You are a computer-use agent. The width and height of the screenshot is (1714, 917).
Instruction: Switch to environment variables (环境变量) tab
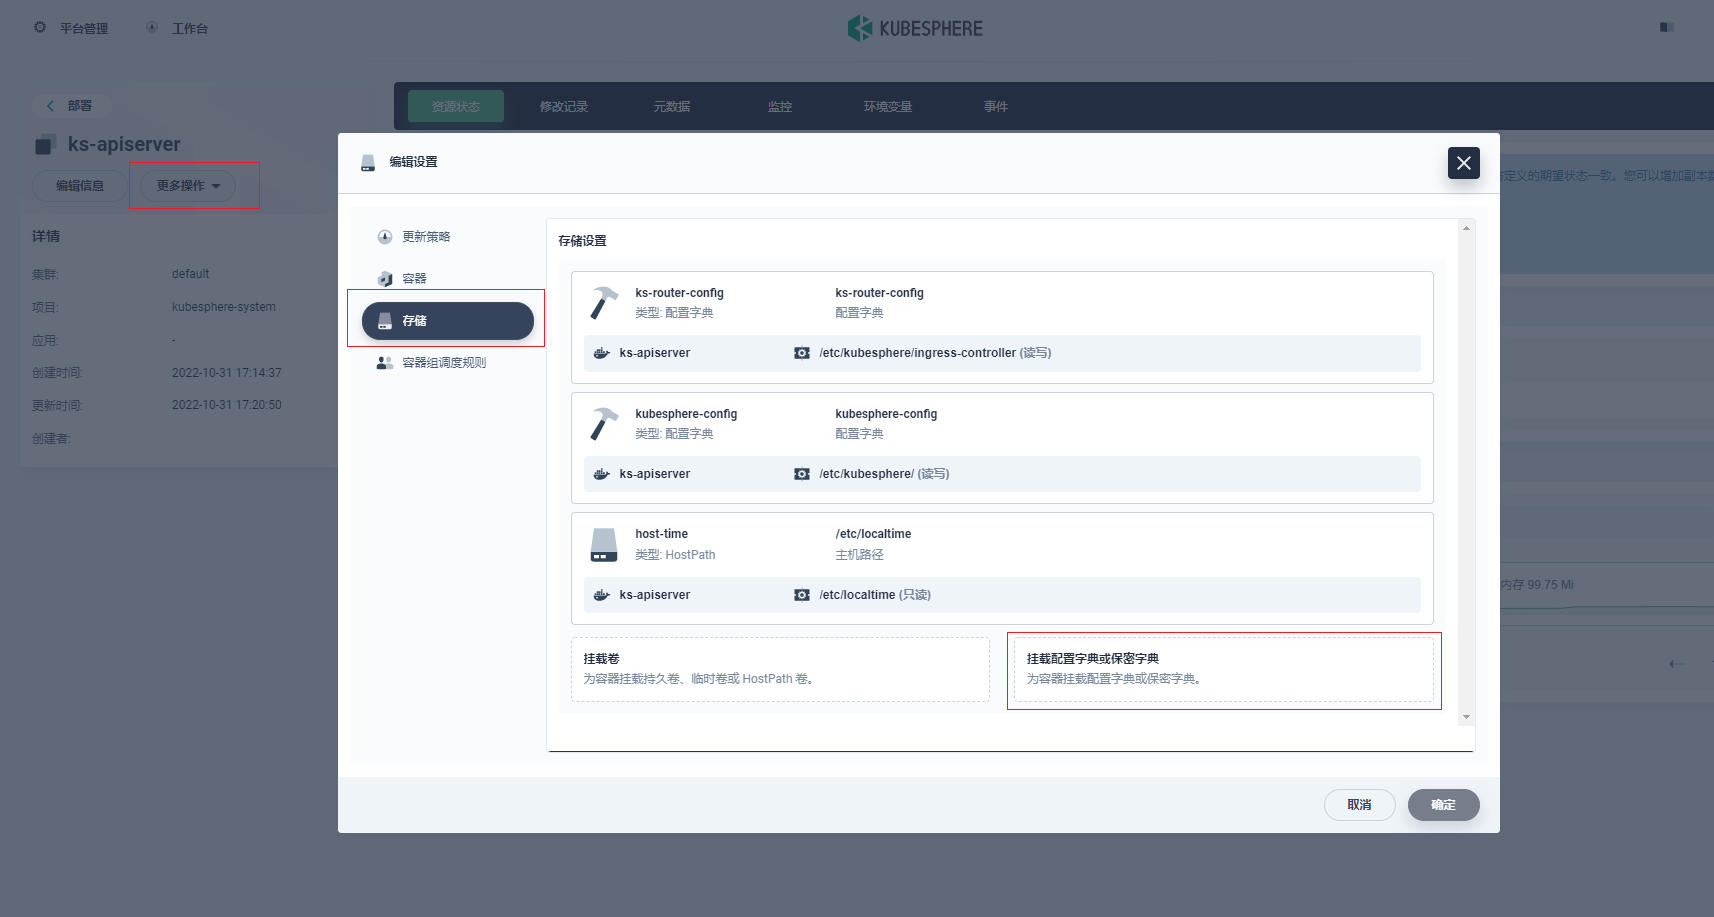(888, 106)
